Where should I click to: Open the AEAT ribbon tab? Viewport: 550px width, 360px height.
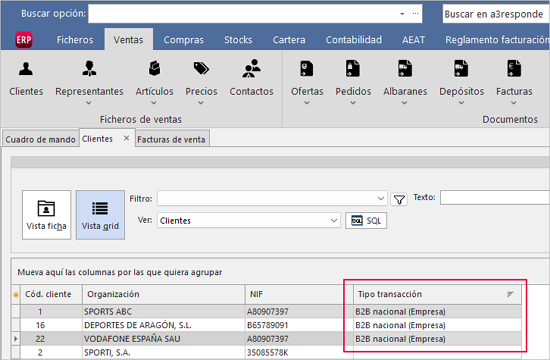click(414, 40)
